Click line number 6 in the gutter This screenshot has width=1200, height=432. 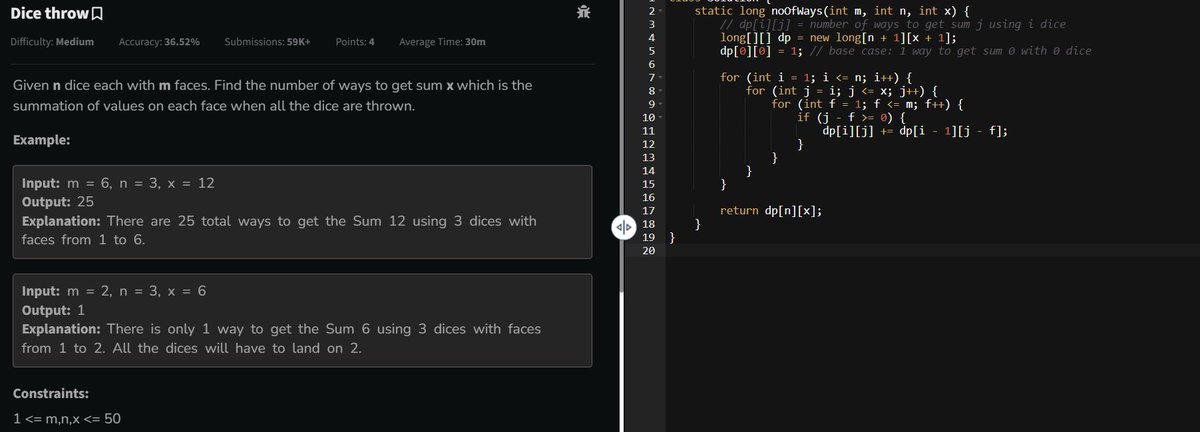pyautogui.click(x=651, y=64)
